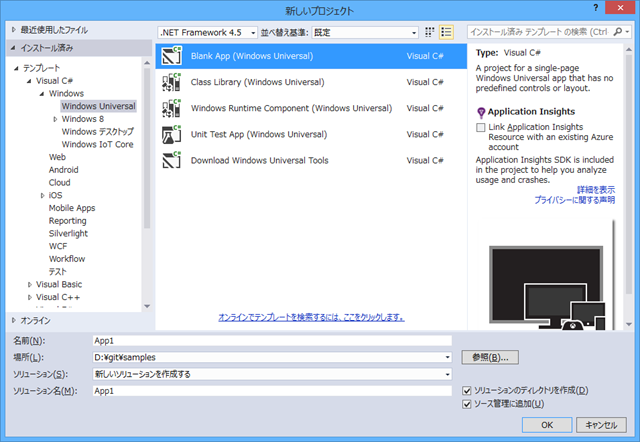Viewport: 640px width, 442px height.
Task: Click the cancel button
Action: [x=601, y=425]
